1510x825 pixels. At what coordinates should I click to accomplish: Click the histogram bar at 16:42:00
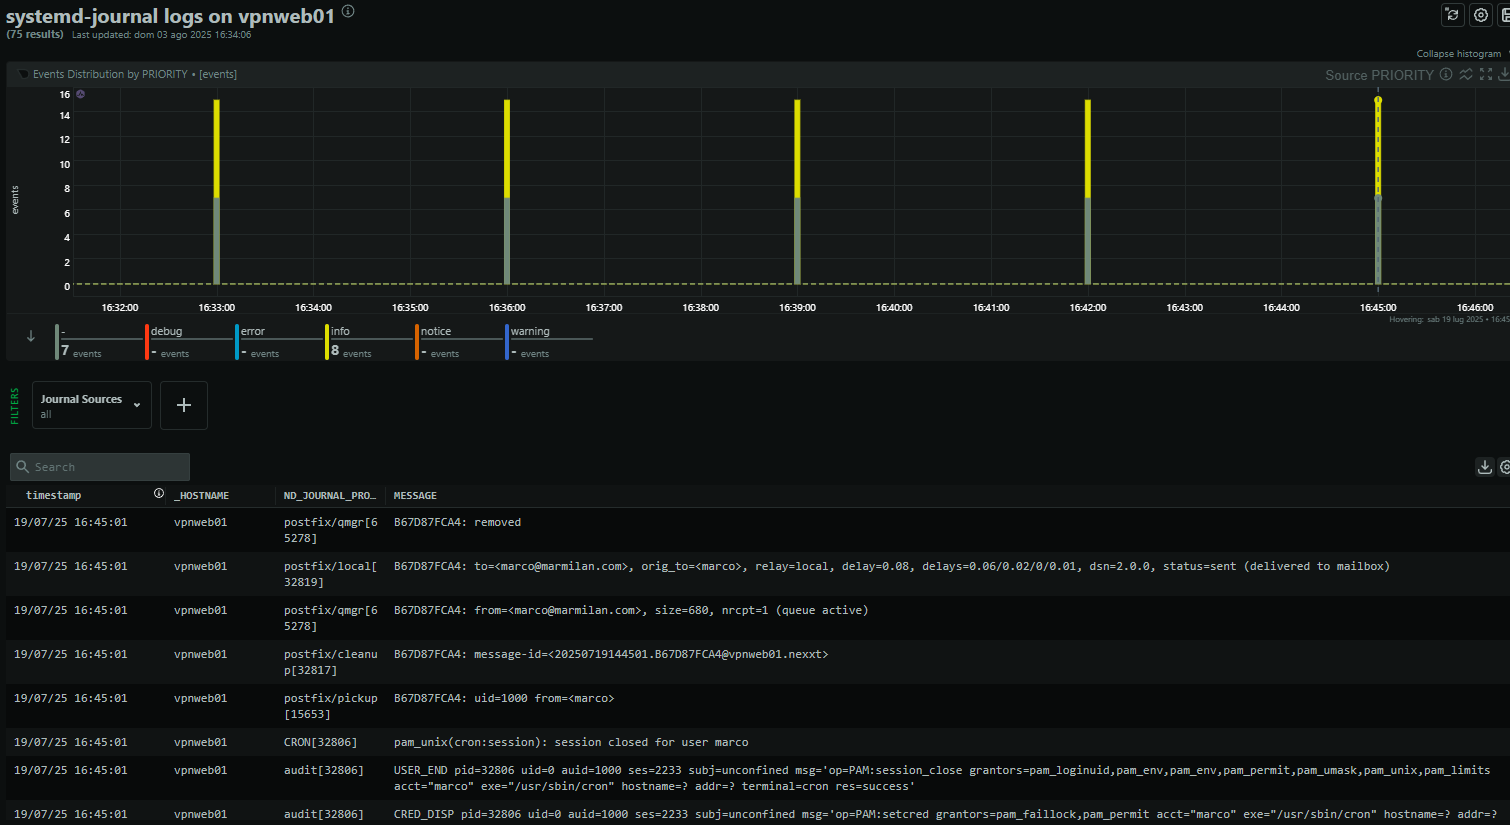coord(1088,192)
